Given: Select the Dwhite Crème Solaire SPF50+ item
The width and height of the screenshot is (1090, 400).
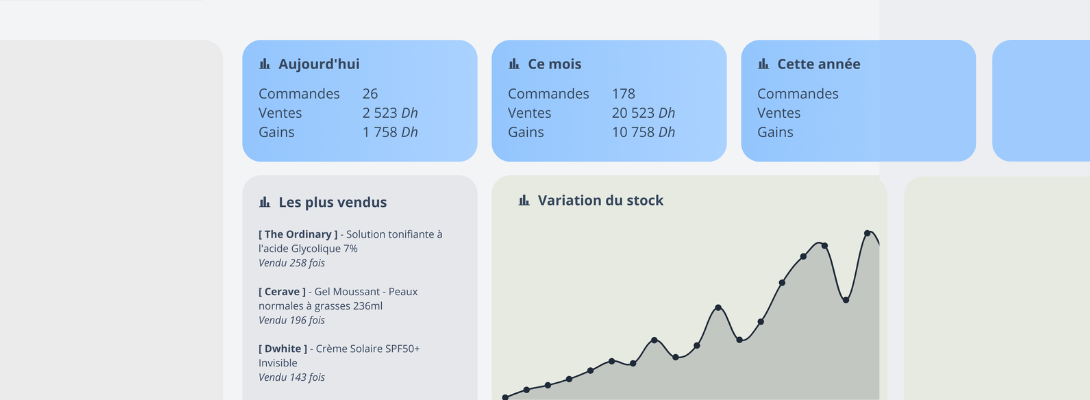Looking at the screenshot, I should coord(339,355).
